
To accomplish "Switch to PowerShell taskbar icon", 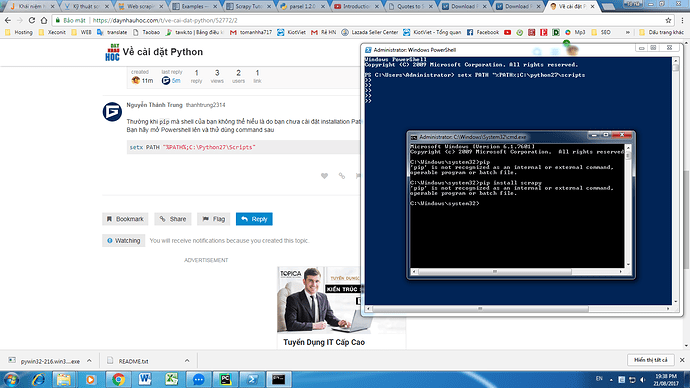I will tap(252, 379).
